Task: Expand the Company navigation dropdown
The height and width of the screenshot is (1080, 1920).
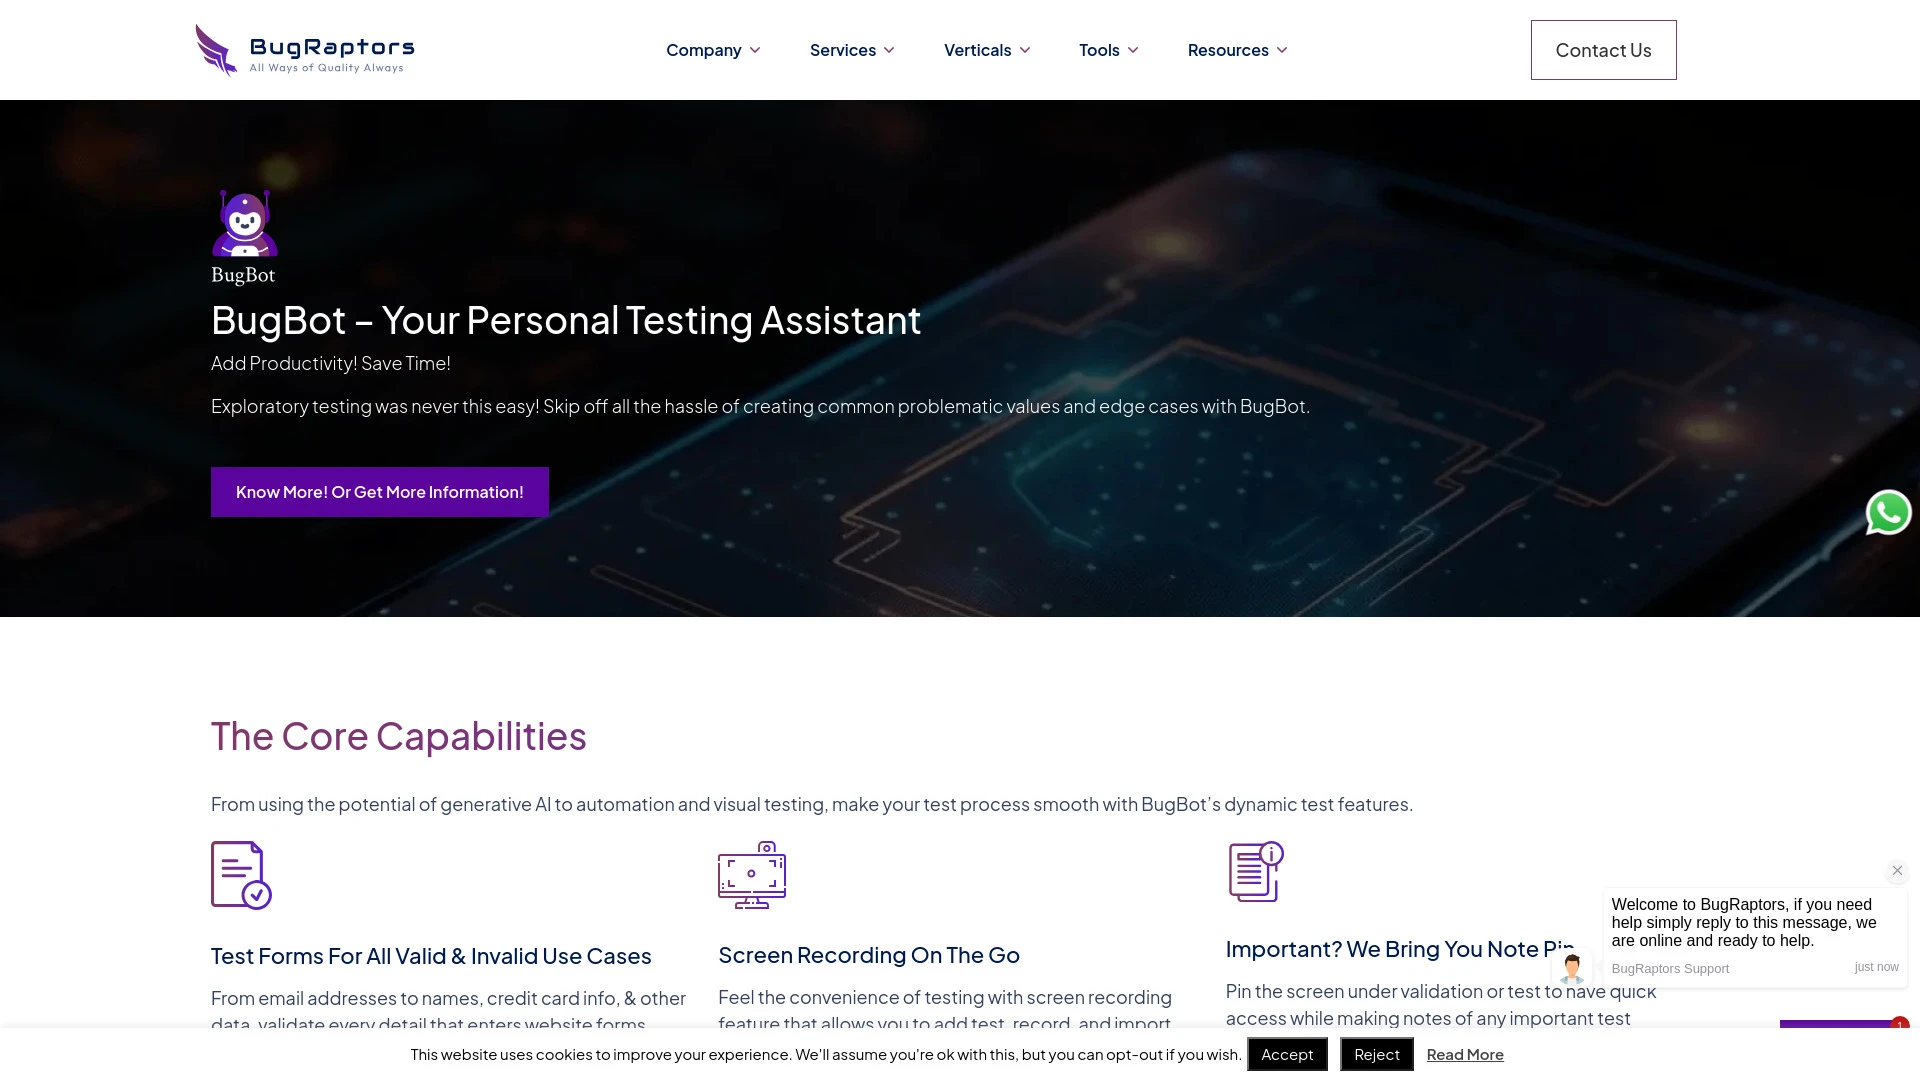Action: coord(712,49)
